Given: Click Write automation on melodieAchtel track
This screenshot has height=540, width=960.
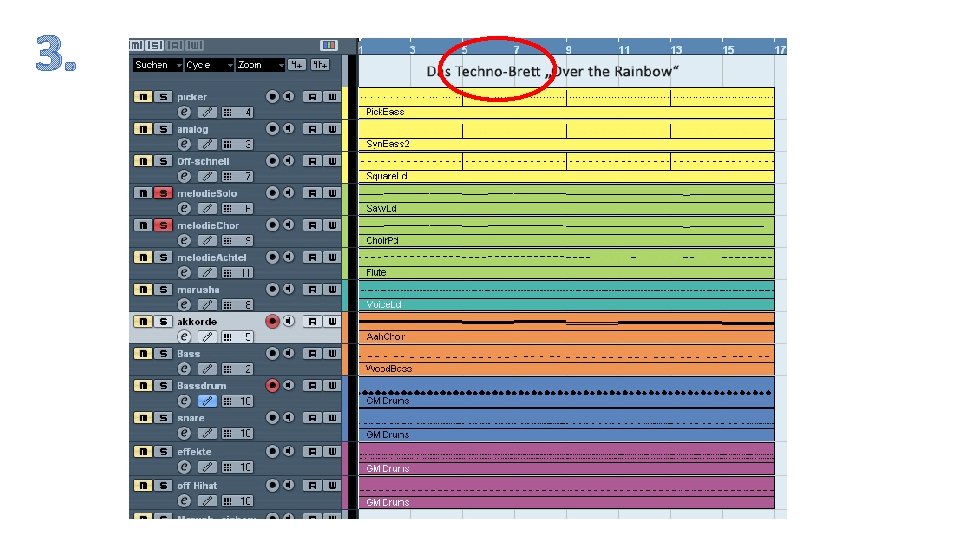Looking at the screenshot, I should click(x=331, y=257).
